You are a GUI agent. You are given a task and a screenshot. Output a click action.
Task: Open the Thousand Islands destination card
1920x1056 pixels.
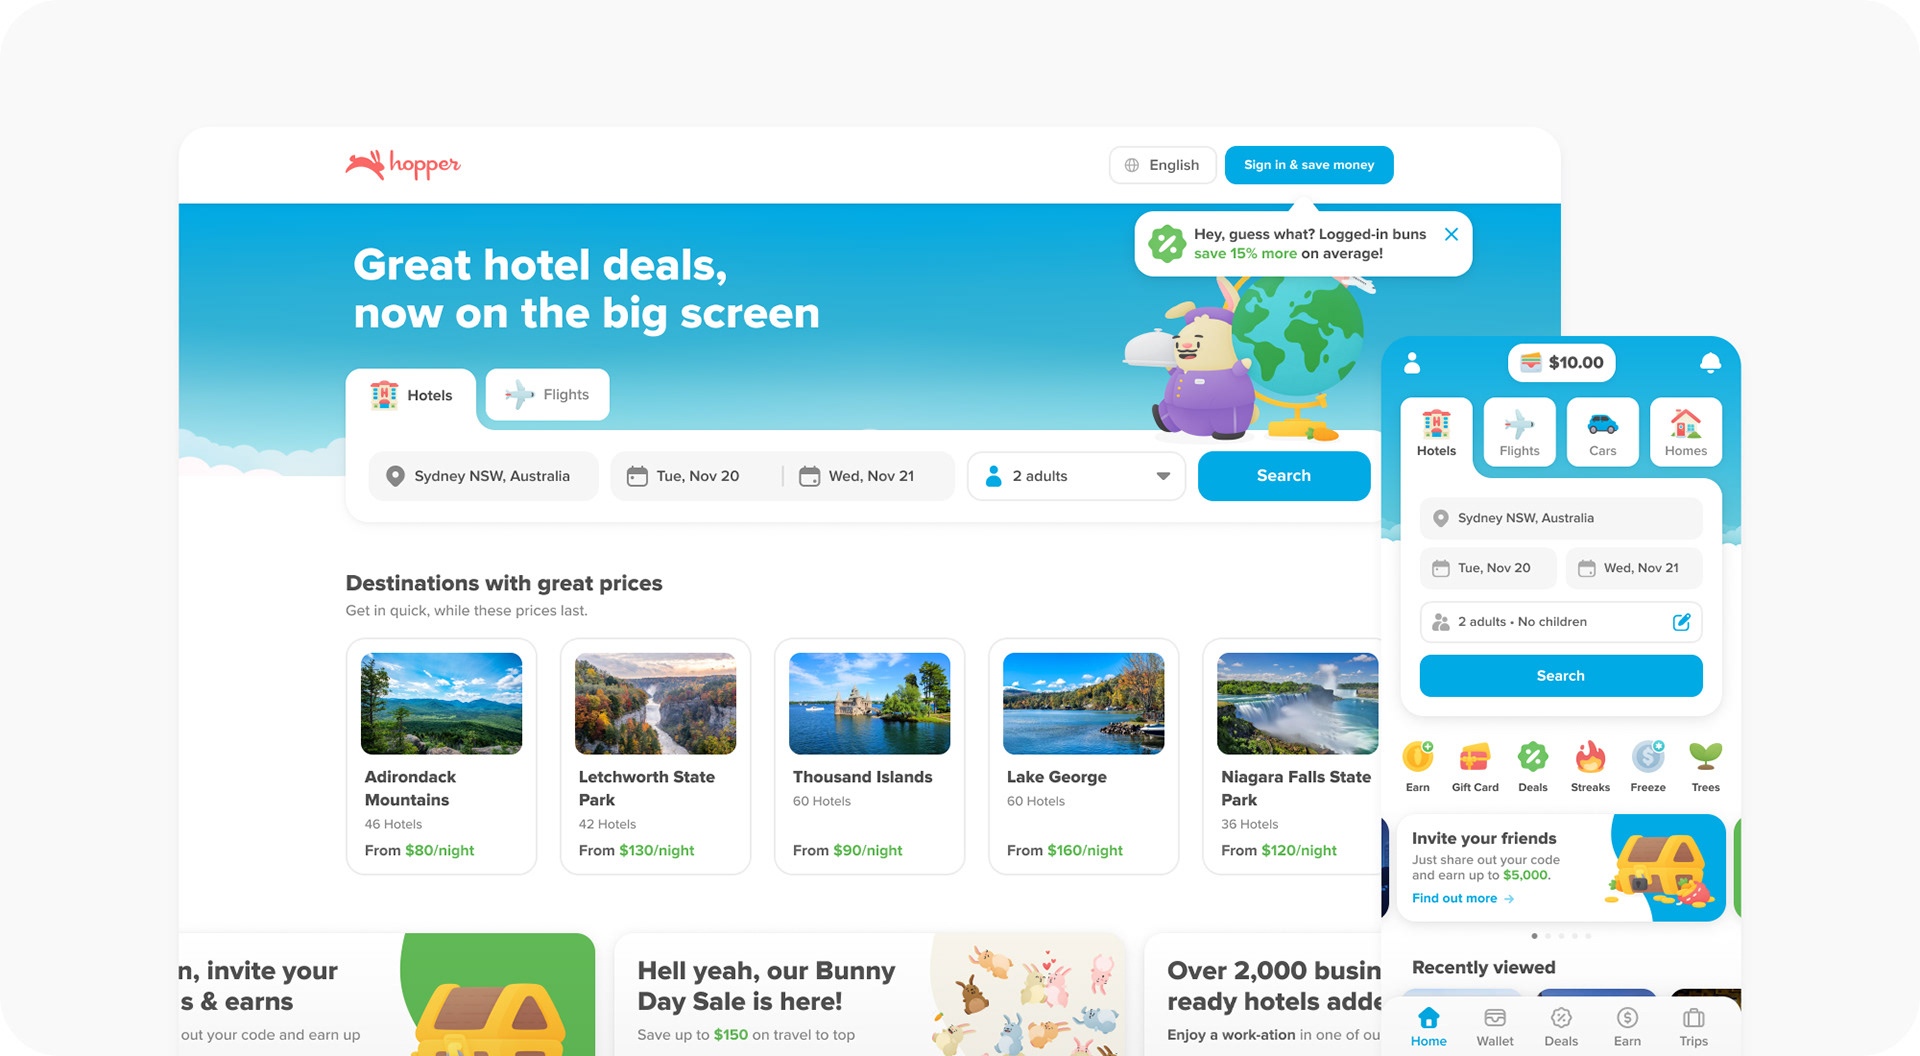point(869,756)
